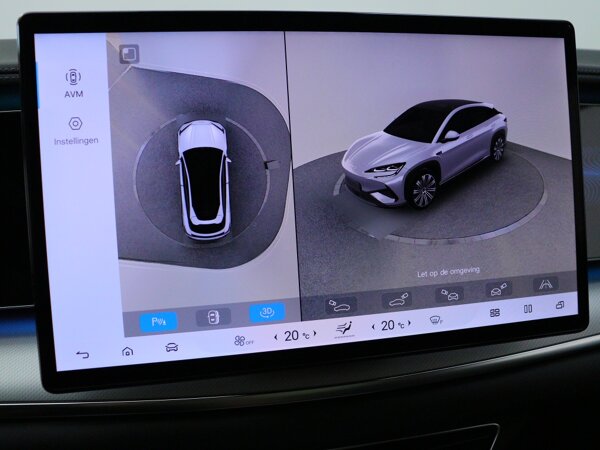Open the home screen
Screen dimensions: 600x450
pos(127,351)
